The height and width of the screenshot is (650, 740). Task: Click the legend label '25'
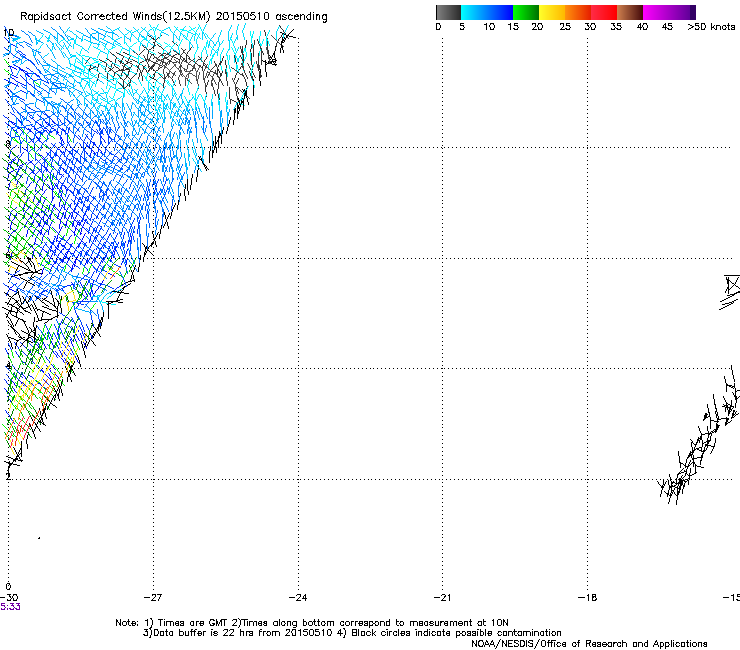(565, 27)
